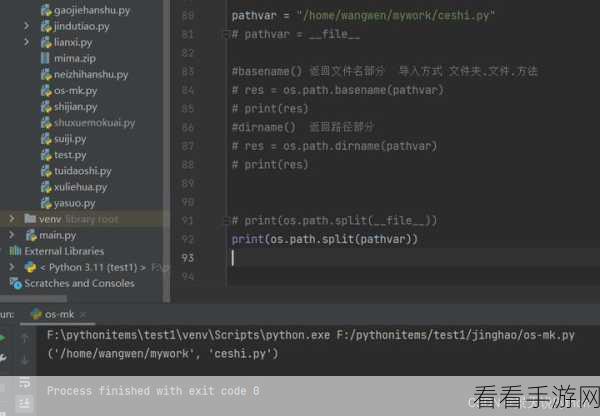Expand main.py node chevron

[x=12, y=235]
